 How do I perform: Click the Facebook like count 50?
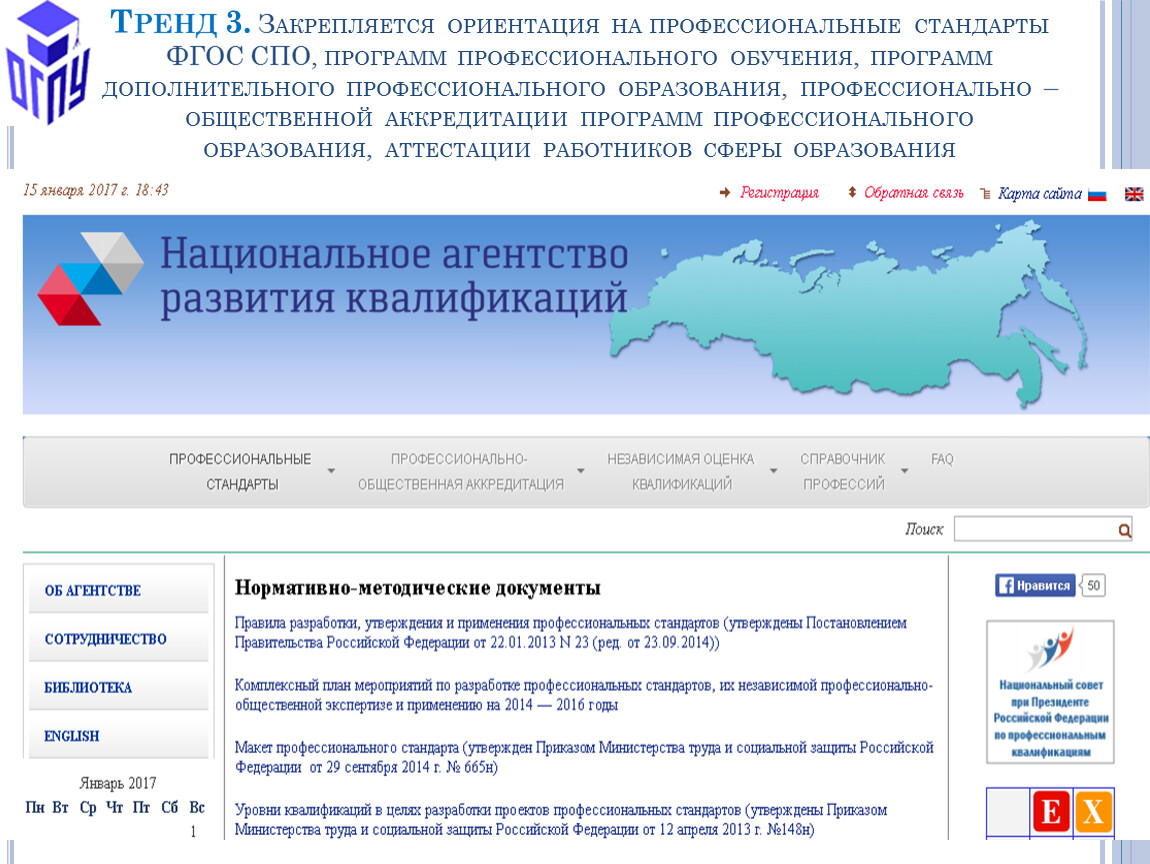(x=1093, y=585)
